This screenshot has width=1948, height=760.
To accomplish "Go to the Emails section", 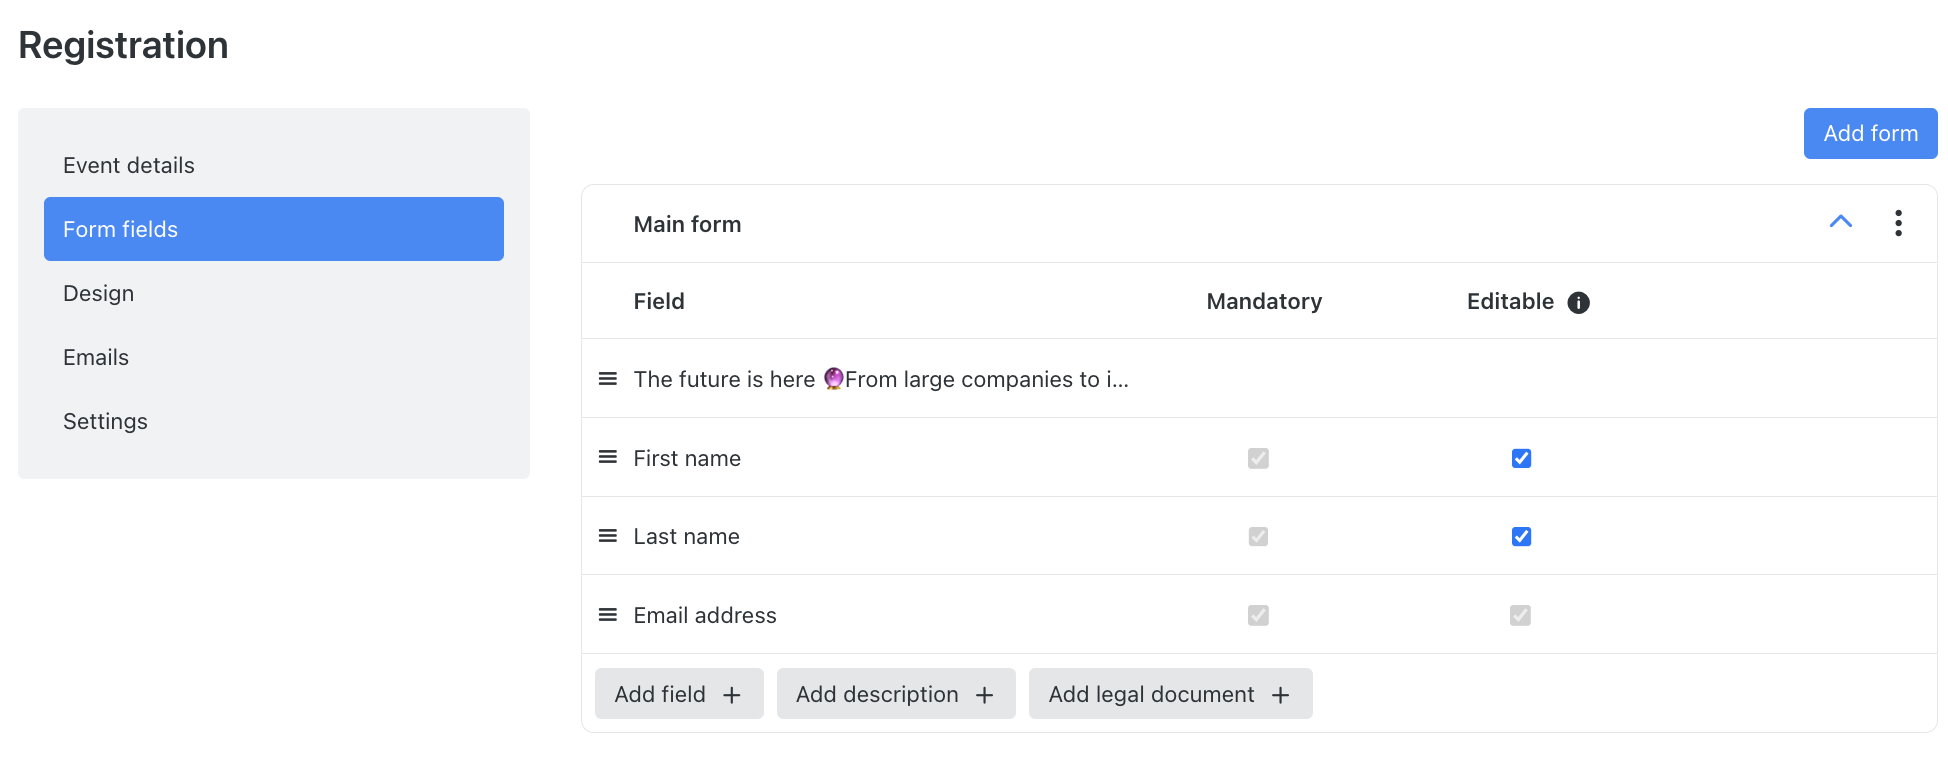I will (96, 357).
